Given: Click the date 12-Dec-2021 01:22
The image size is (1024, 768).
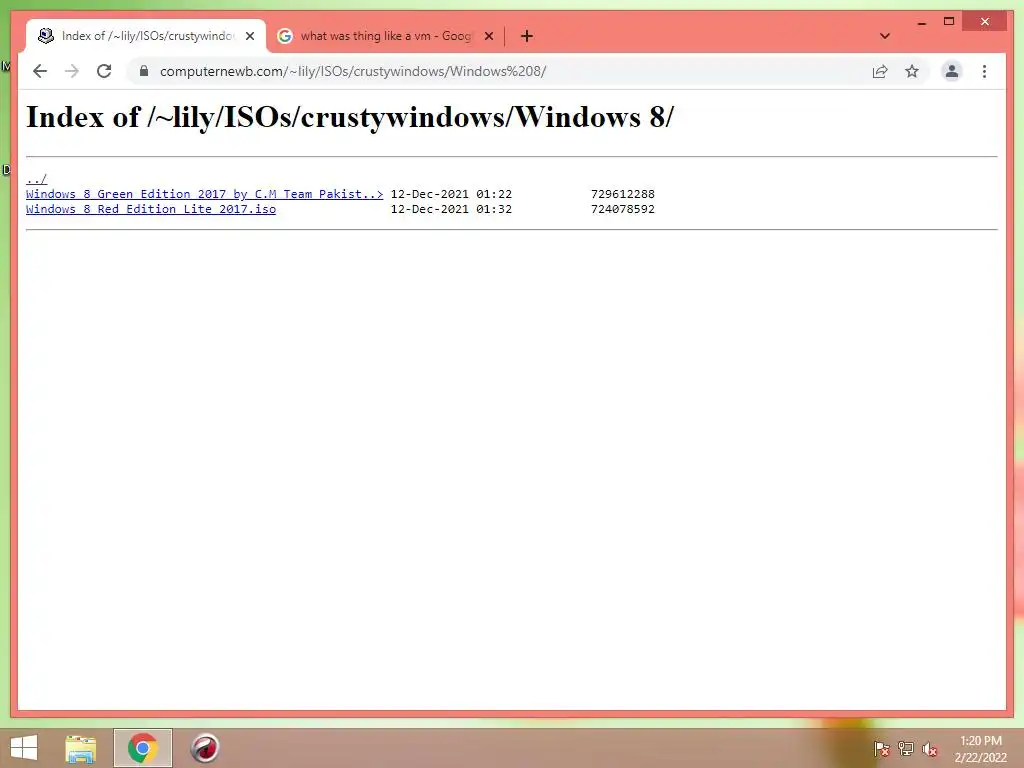Looking at the screenshot, I should click(451, 194).
